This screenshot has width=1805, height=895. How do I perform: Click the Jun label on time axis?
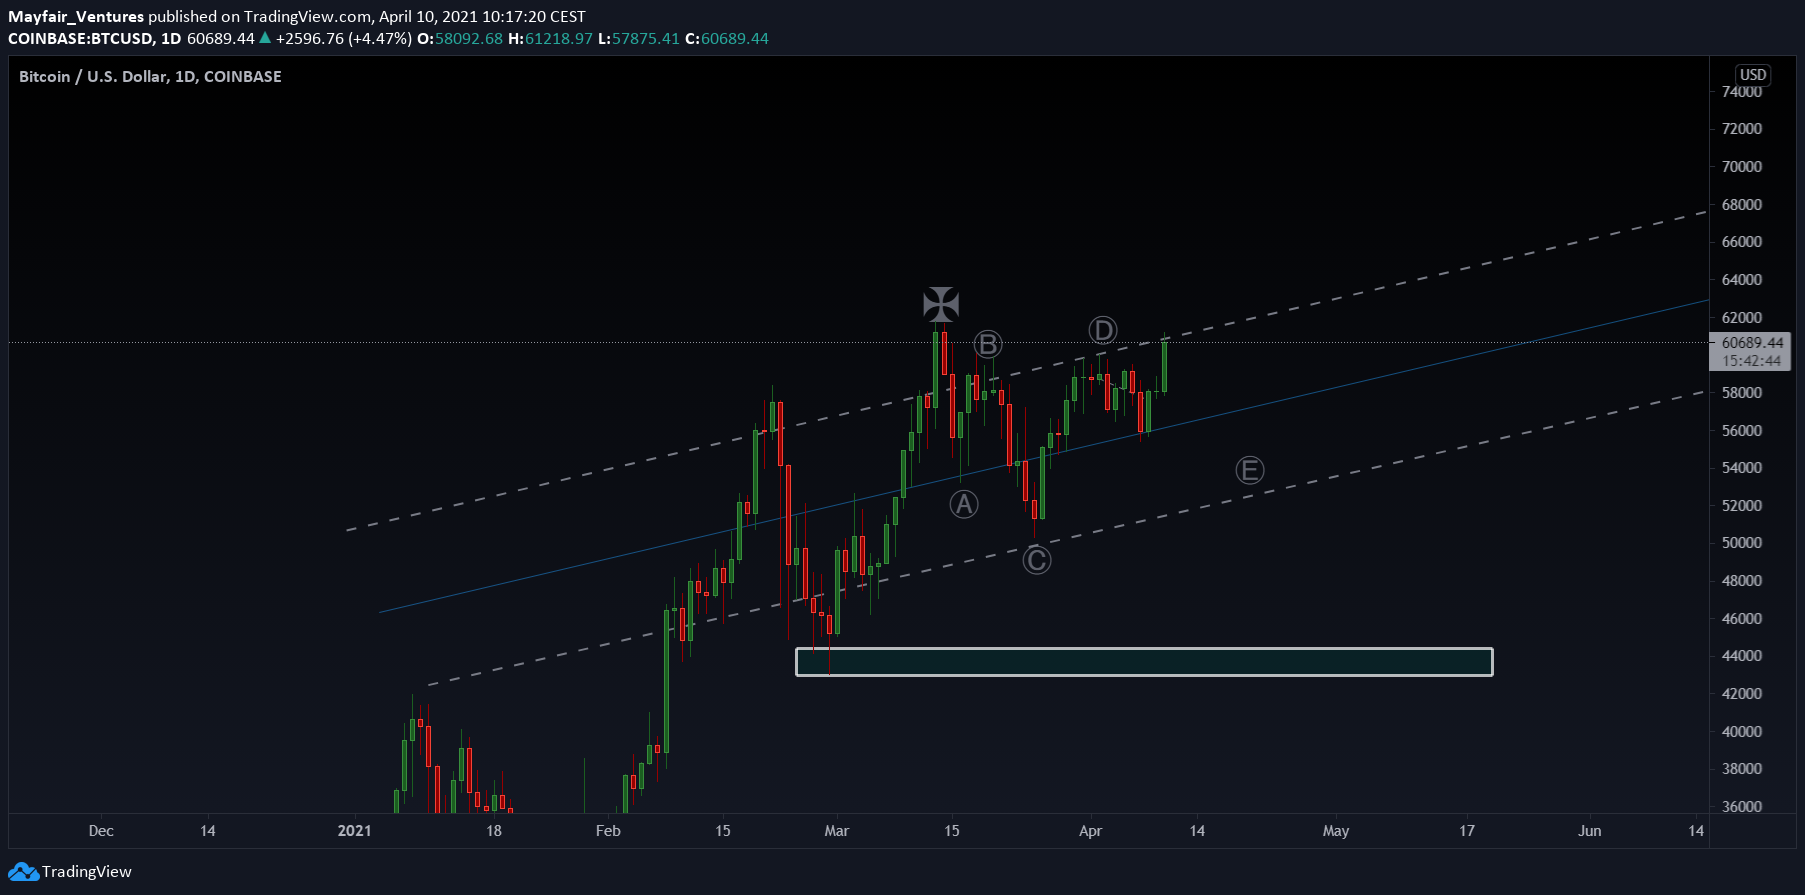point(1590,830)
